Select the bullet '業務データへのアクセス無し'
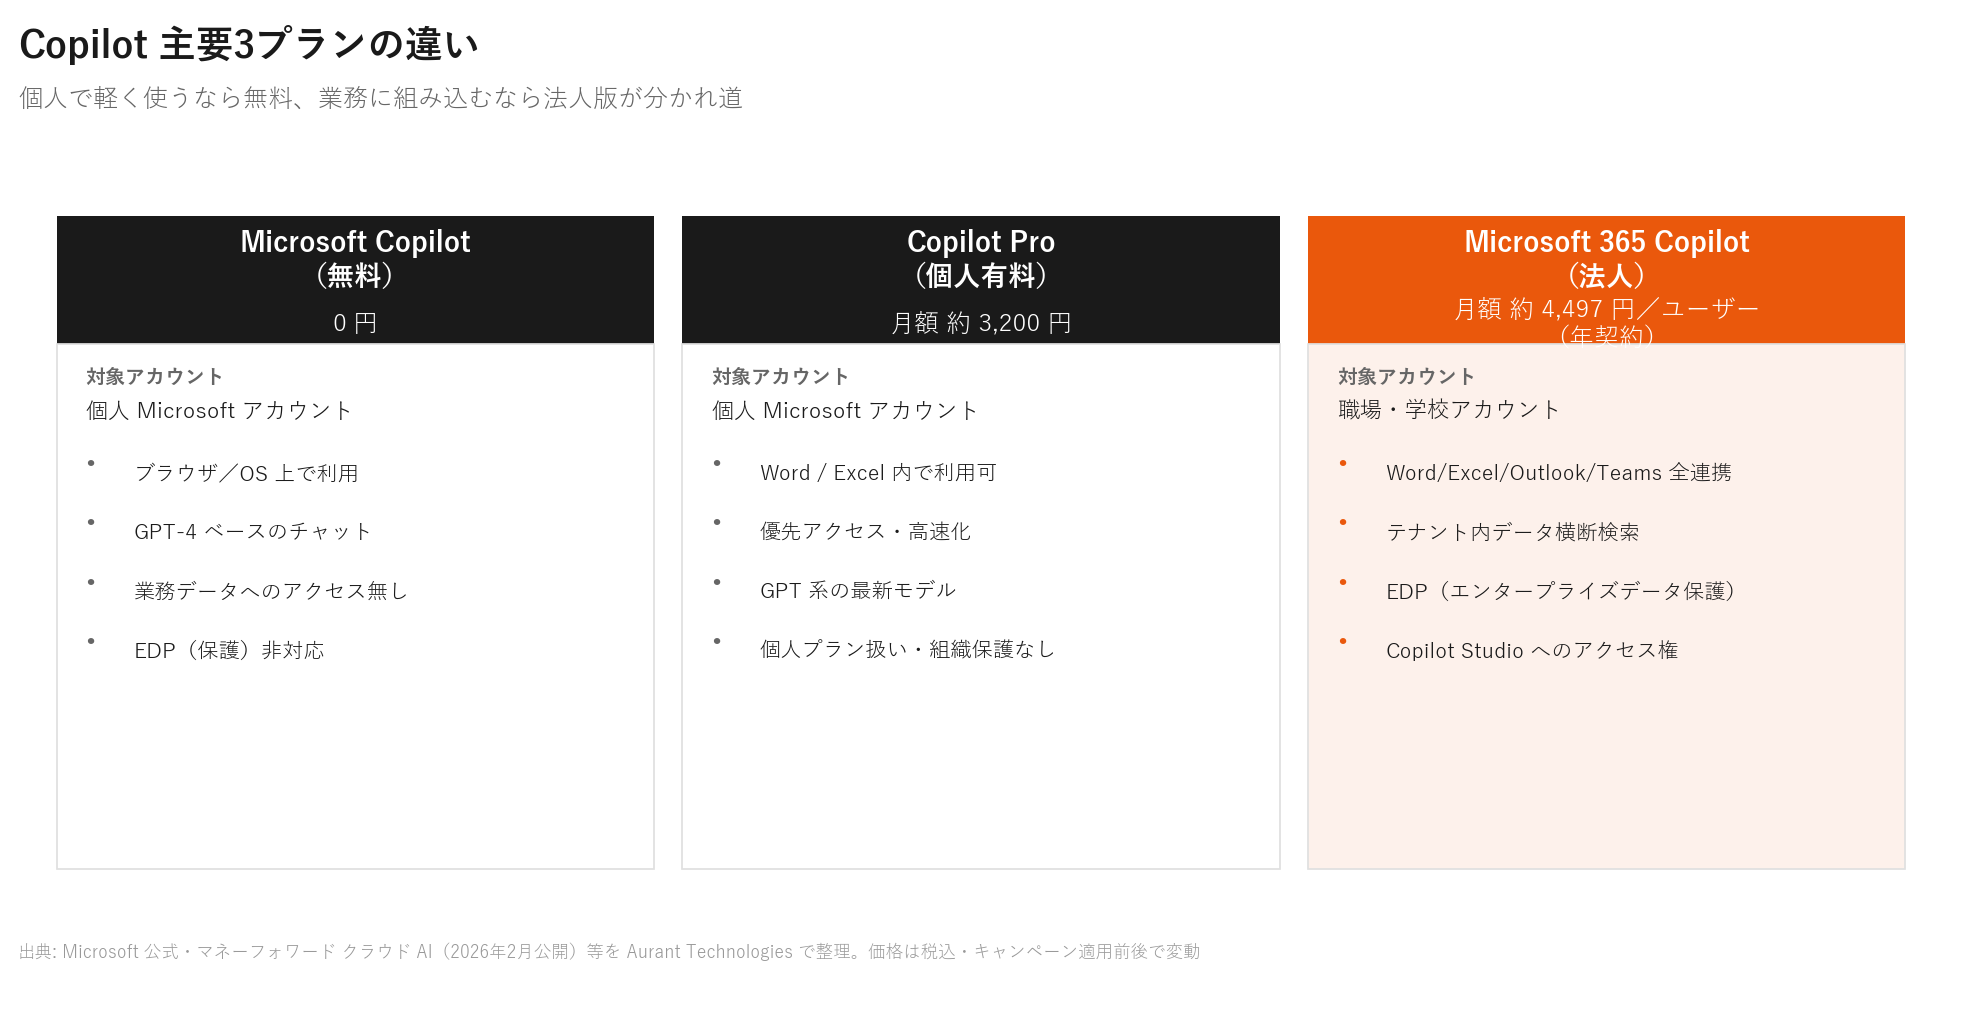Viewport: 1961px width, 1025px height. tap(271, 591)
